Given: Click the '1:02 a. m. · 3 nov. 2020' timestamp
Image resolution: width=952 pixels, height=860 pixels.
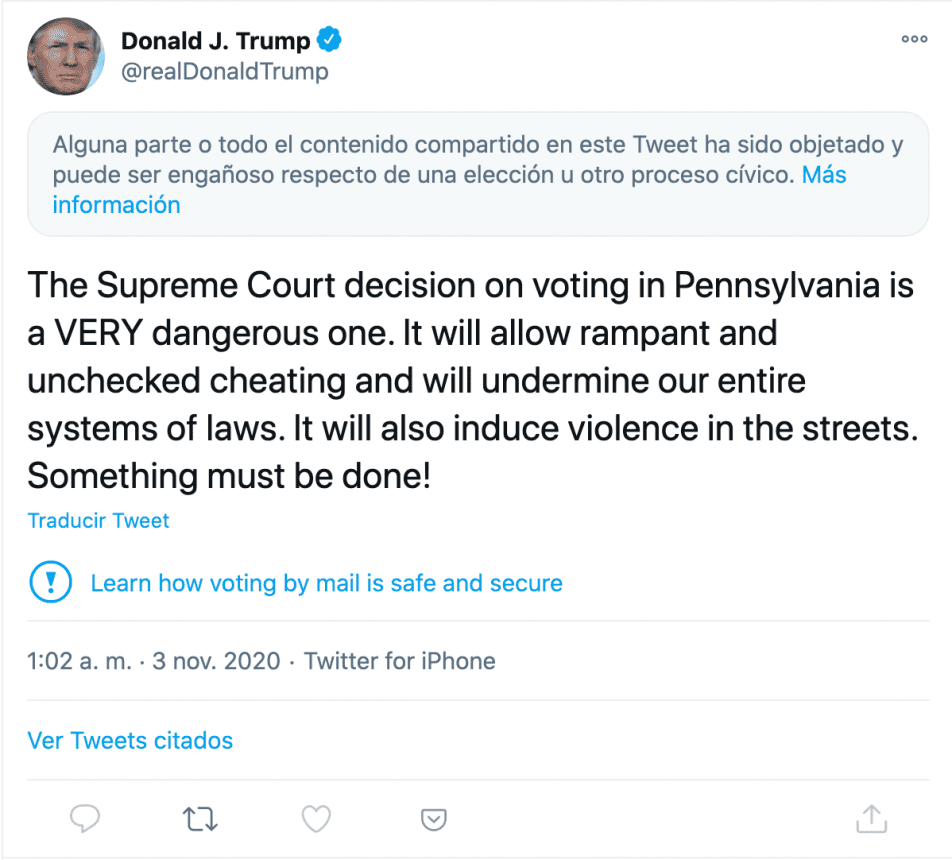Looking at the screenshot, I should click(x=154, y=661).
